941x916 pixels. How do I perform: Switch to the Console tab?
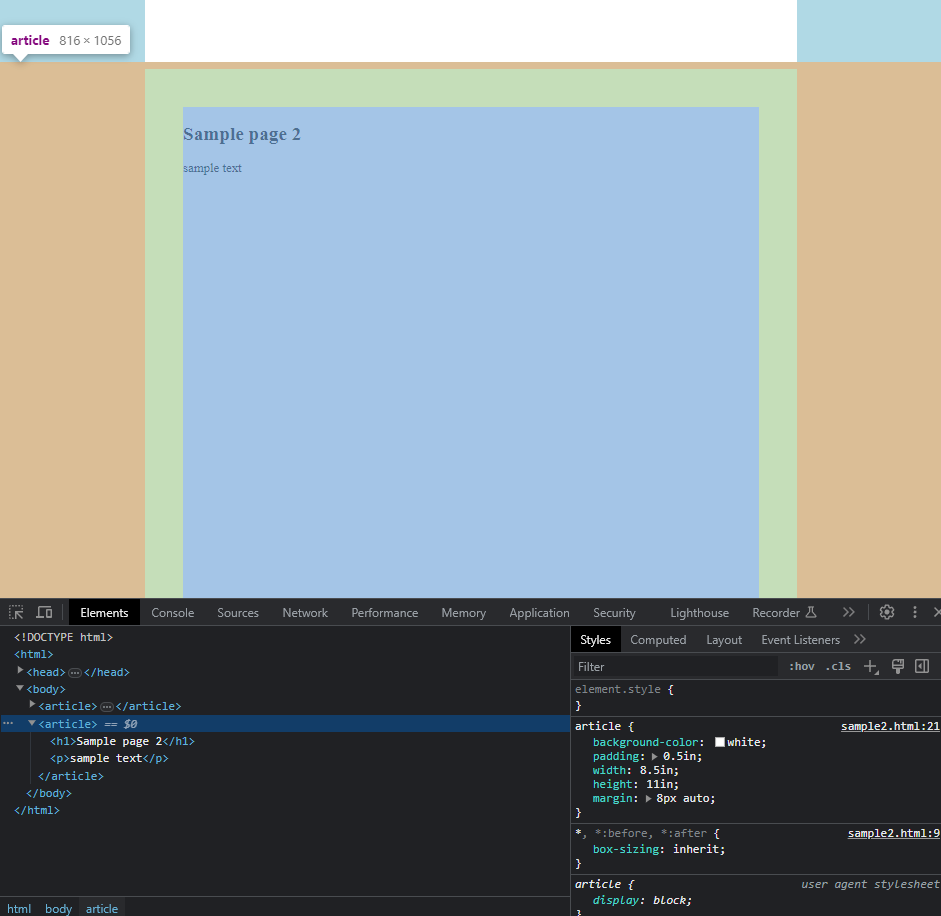click(173, 612)
